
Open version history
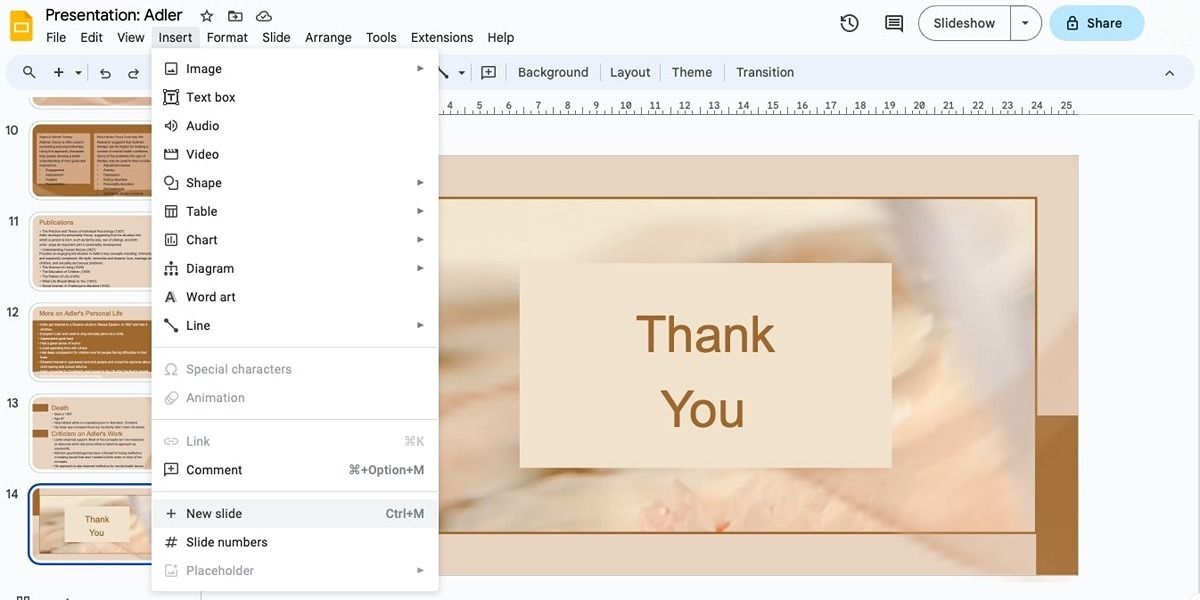[x=848, y=22]
